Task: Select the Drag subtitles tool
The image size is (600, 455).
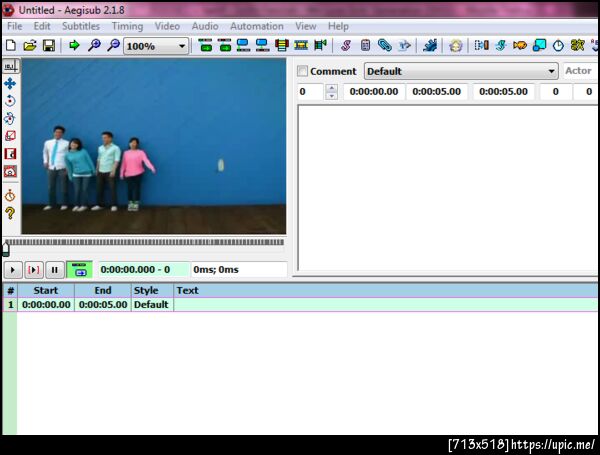Action: tap(10, 83)
